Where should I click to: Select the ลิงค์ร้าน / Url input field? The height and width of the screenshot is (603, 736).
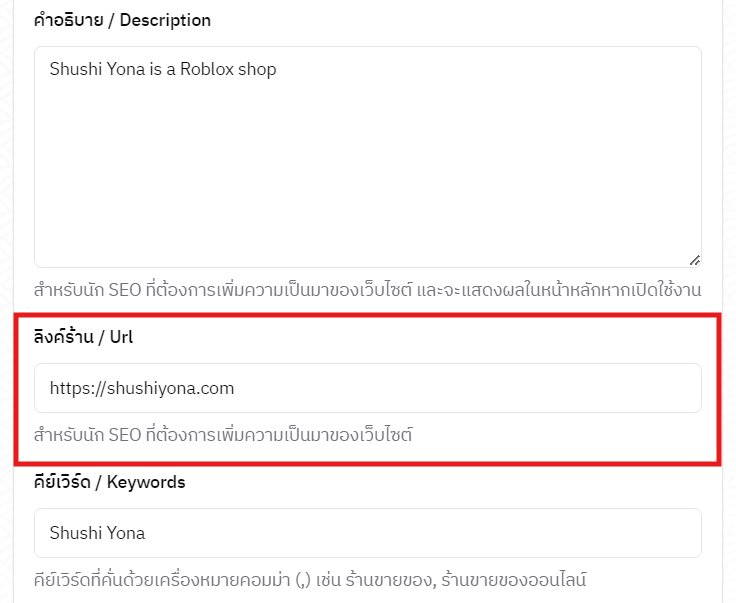pos(367,388)
